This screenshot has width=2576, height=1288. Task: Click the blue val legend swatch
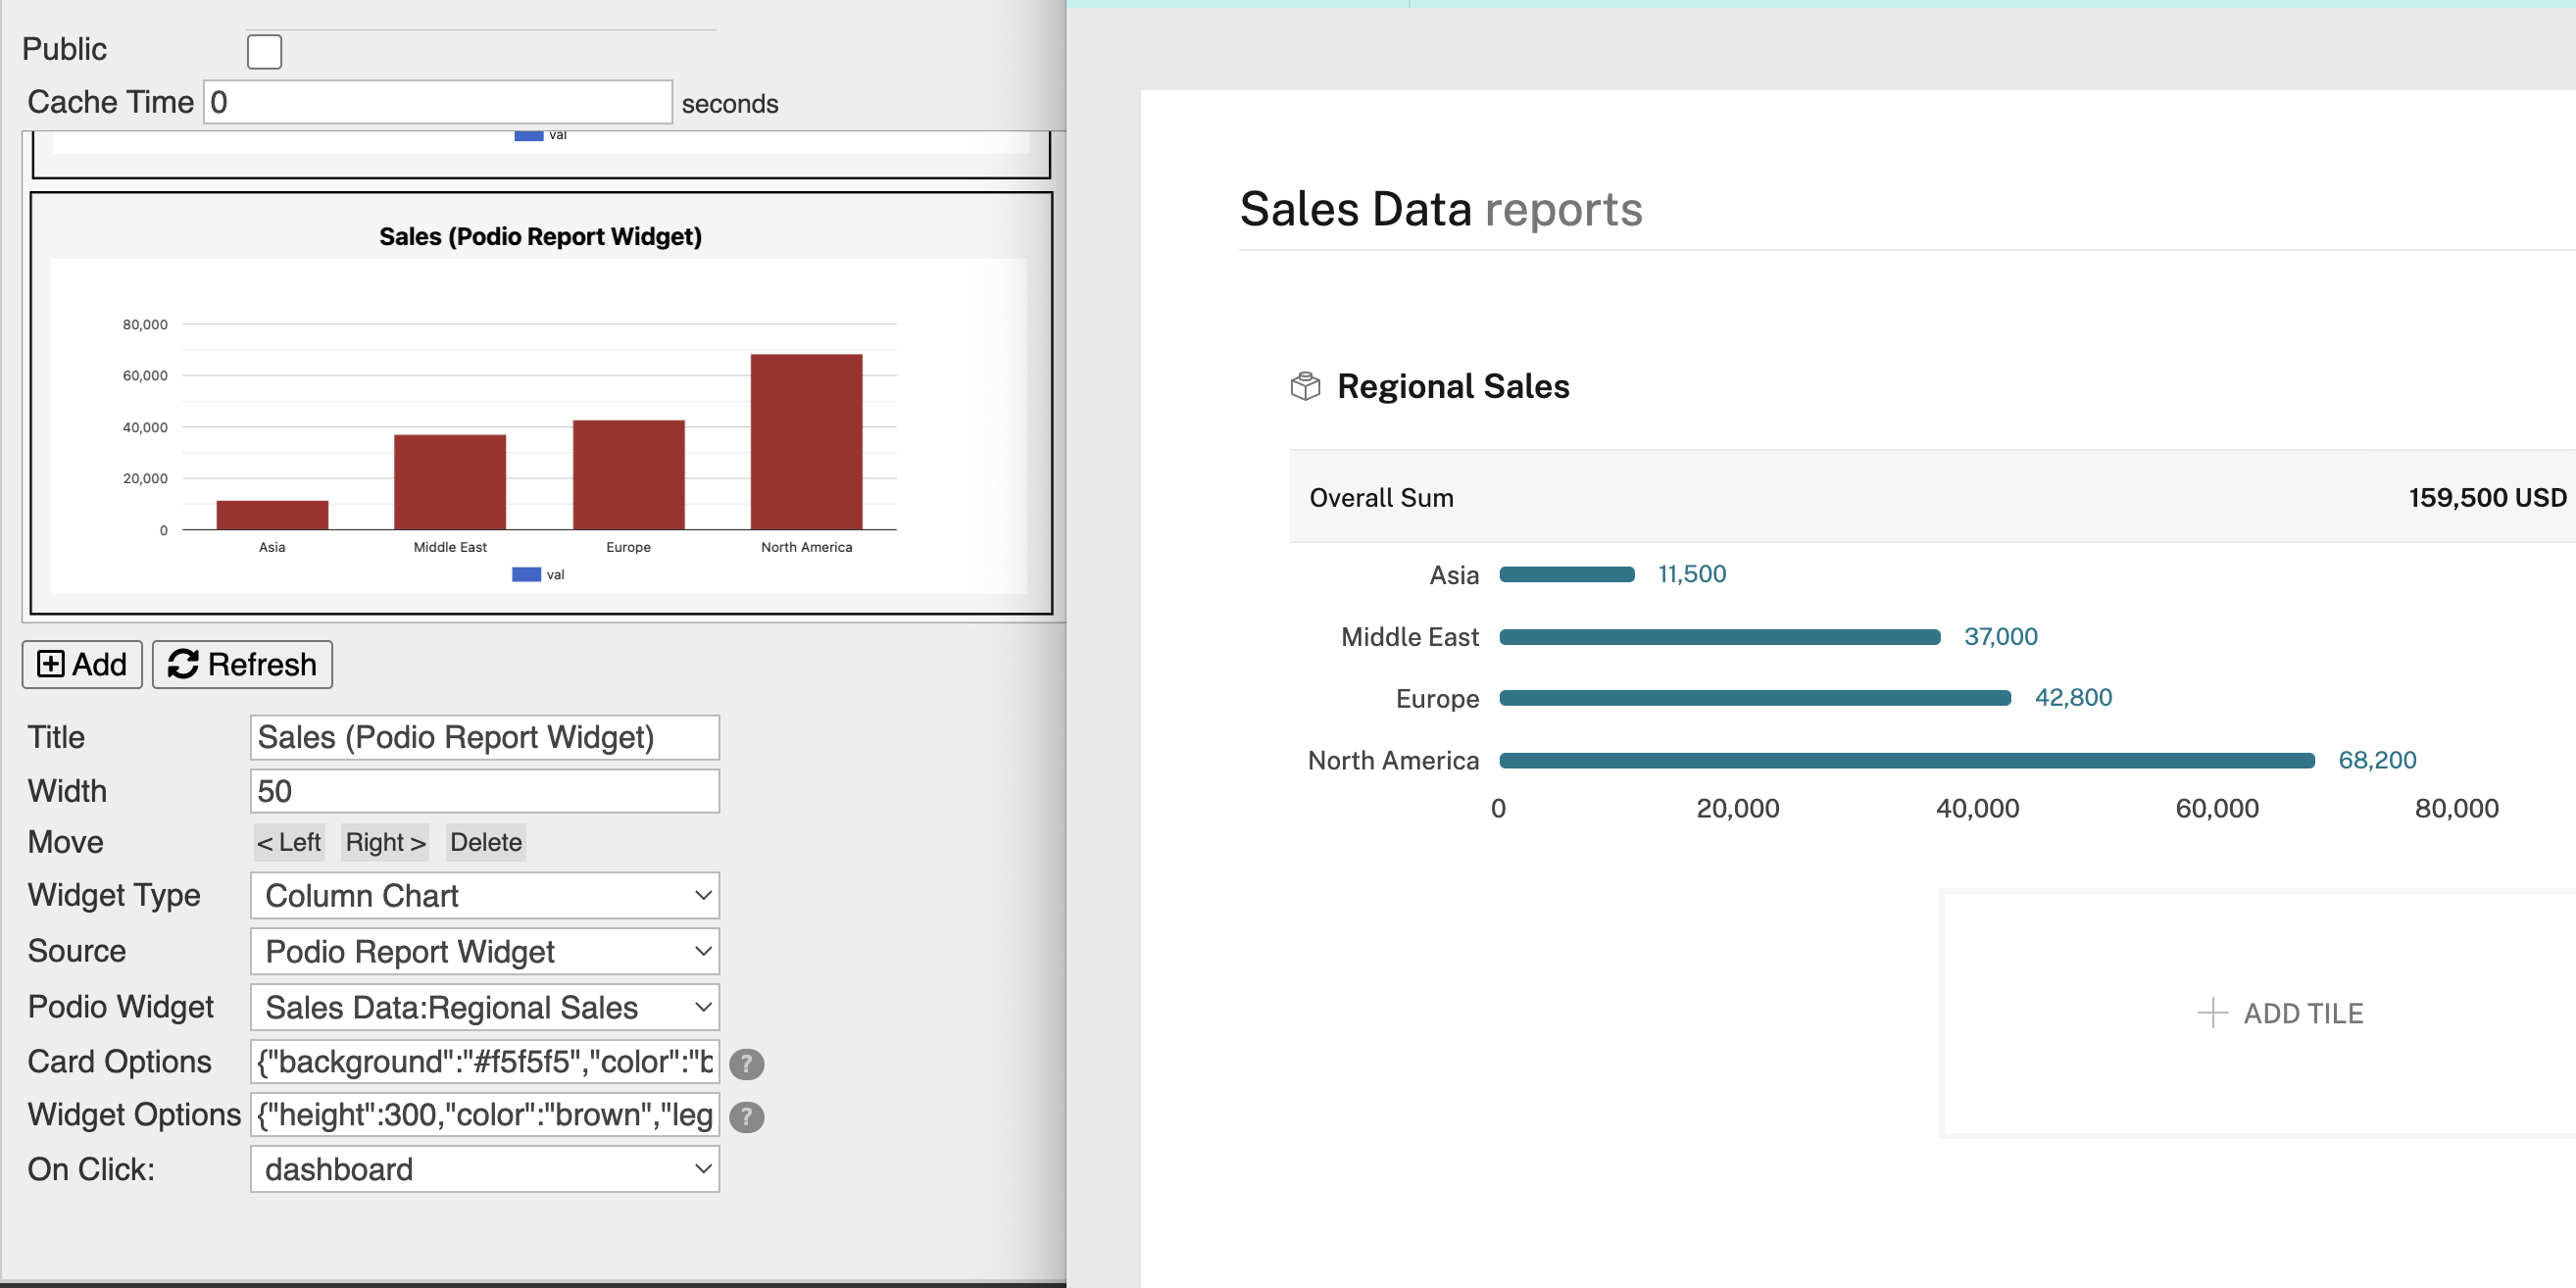[526, 574]
